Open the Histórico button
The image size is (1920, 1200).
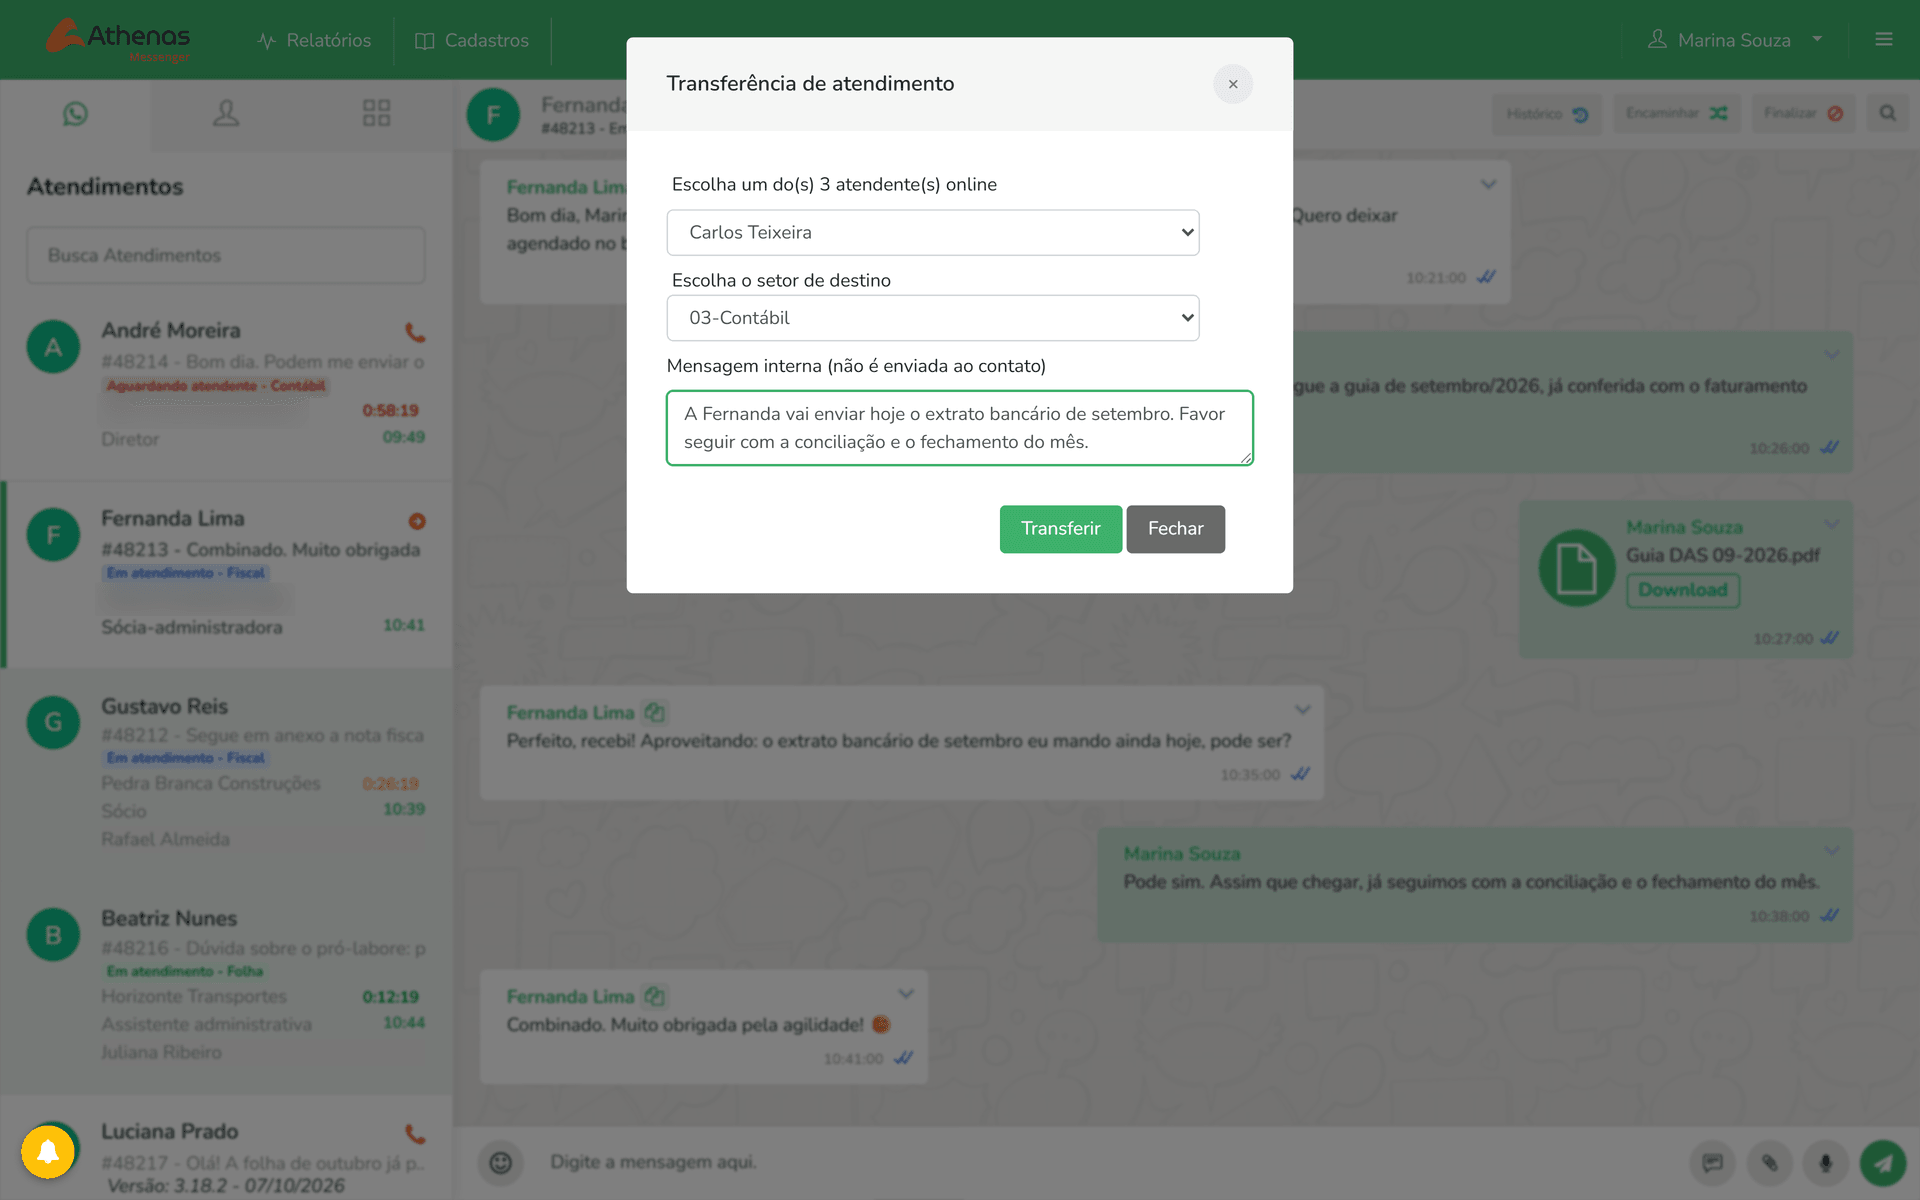1547,114
